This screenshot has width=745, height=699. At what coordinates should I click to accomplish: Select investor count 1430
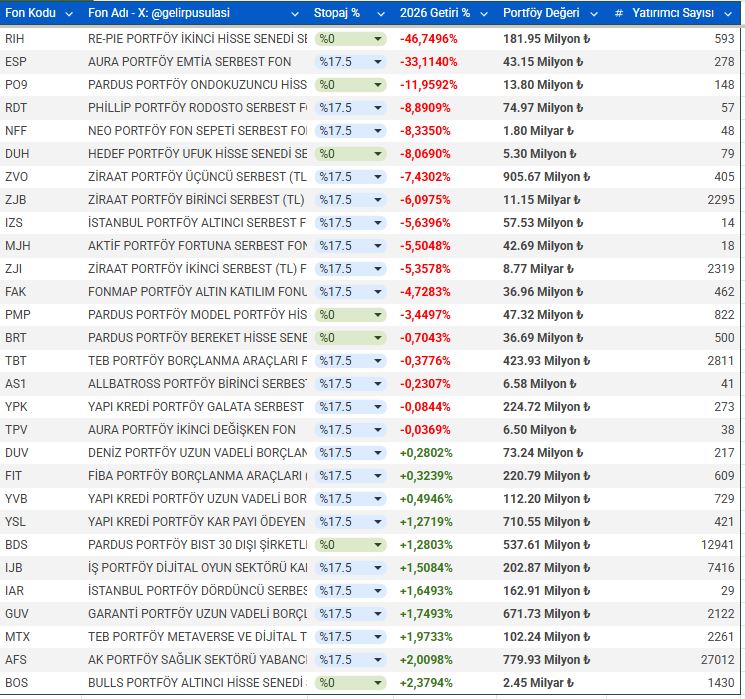[x=721, y=683]
